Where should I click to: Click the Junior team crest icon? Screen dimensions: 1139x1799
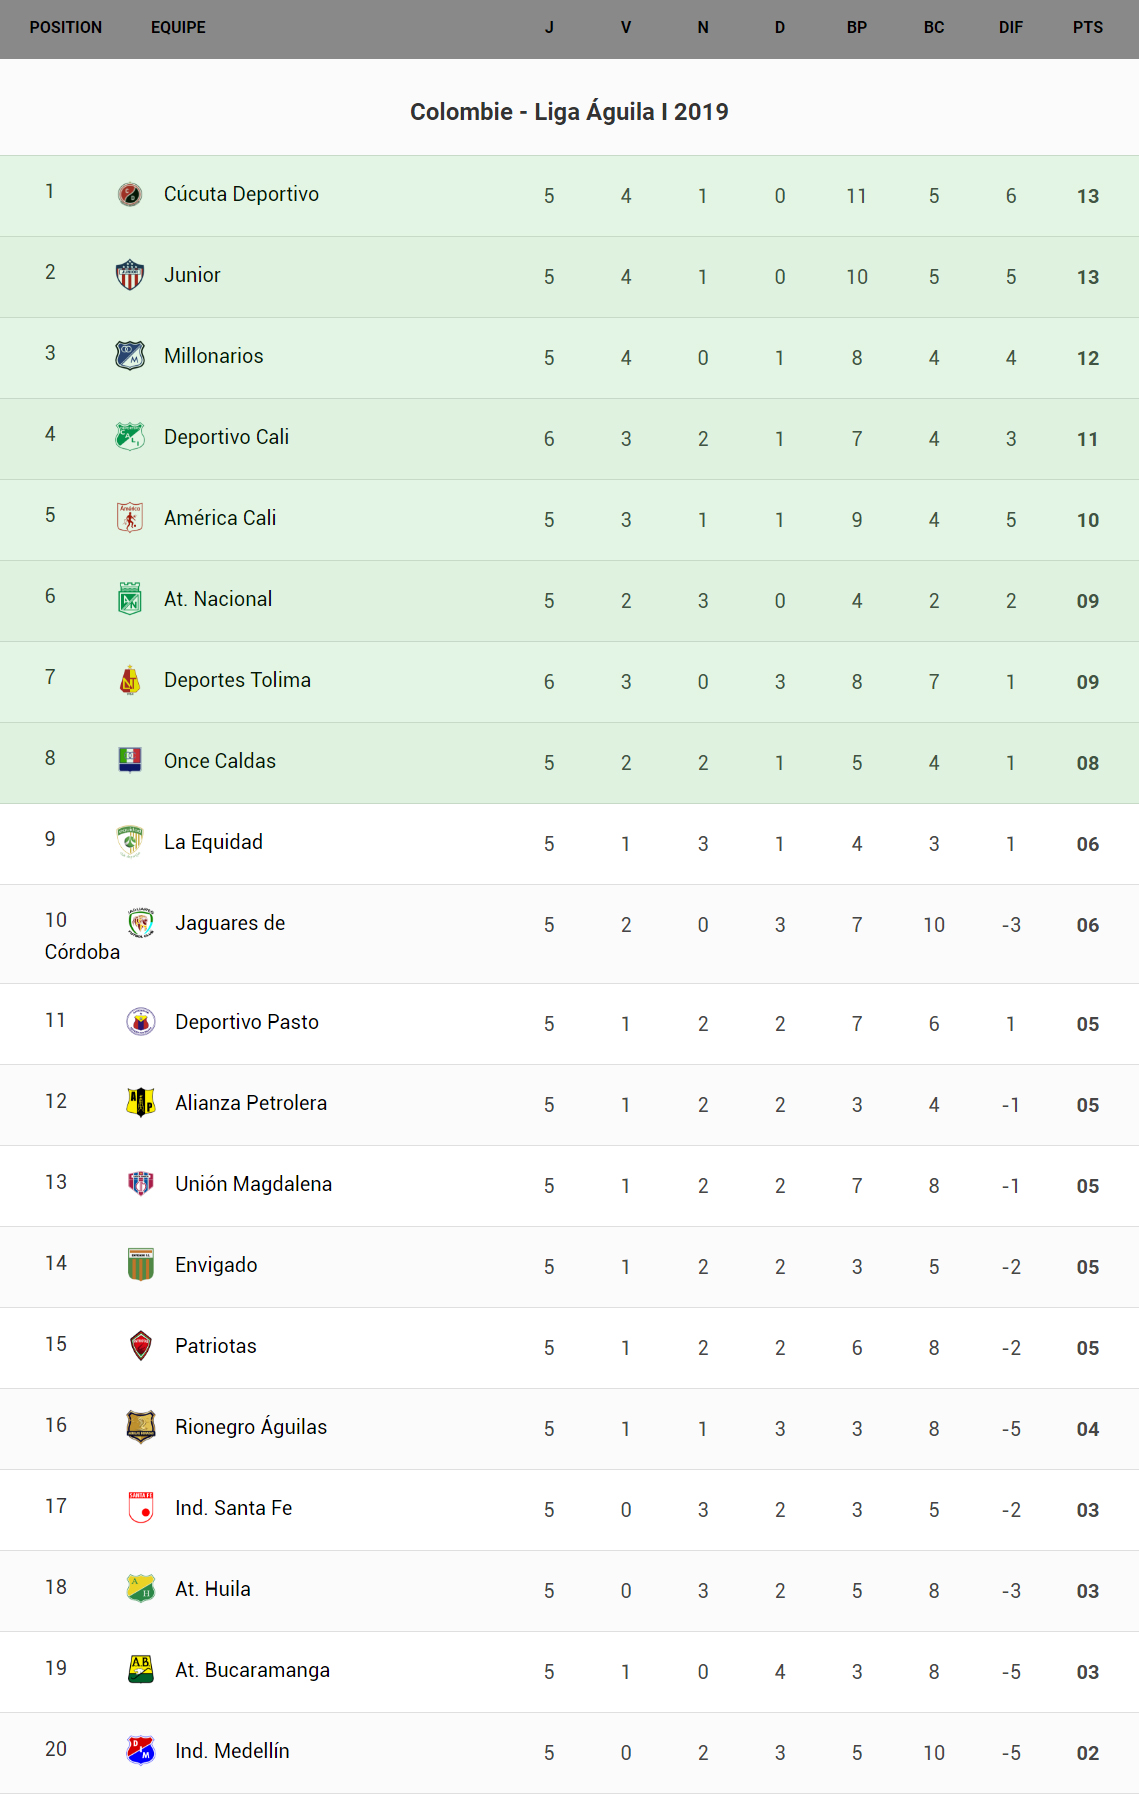pyautogui.click(x=130, y=275)
